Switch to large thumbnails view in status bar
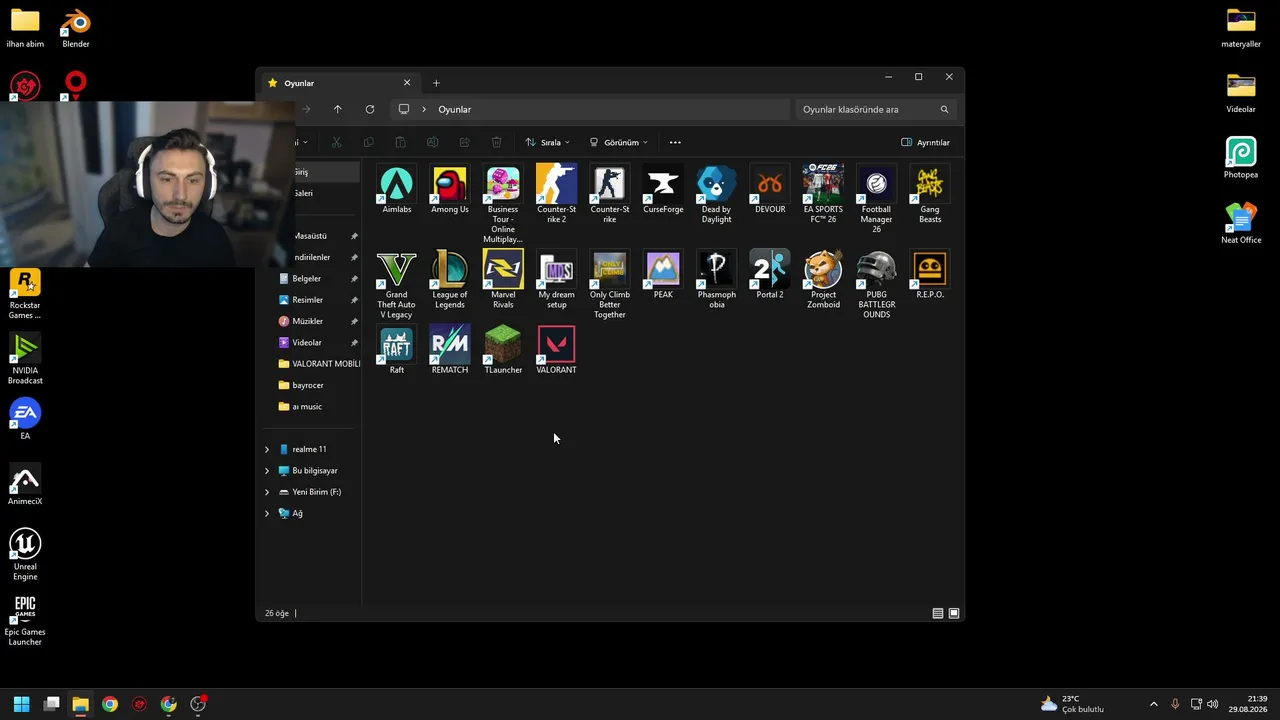Image resolution: width=1280 pixels, height=720 pixels. [954, 613]
